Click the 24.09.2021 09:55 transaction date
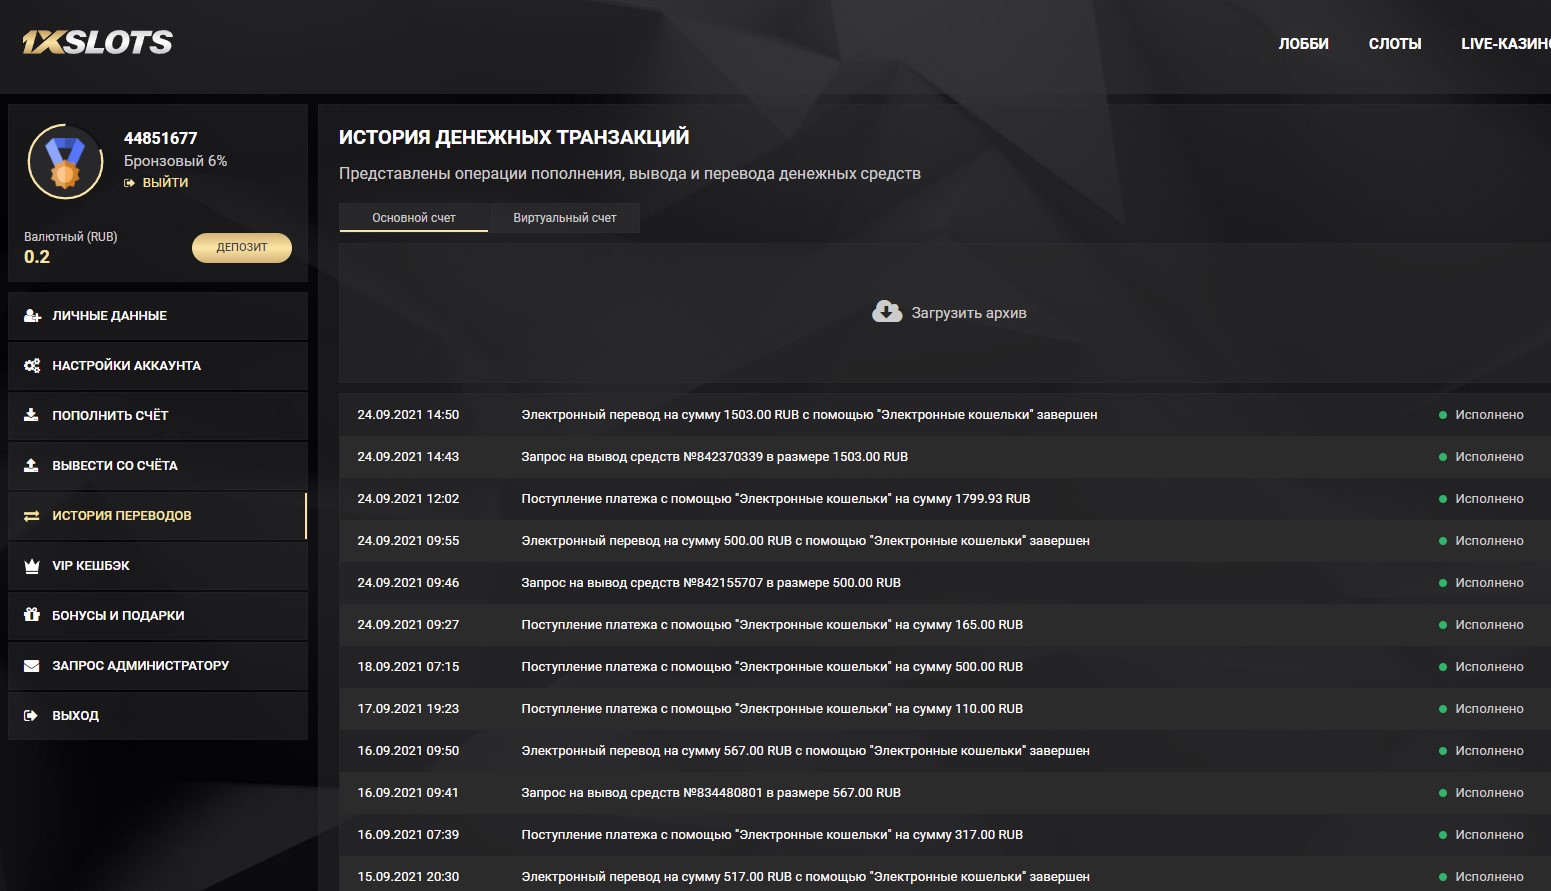1551x891 pixels. coord(408,541)
